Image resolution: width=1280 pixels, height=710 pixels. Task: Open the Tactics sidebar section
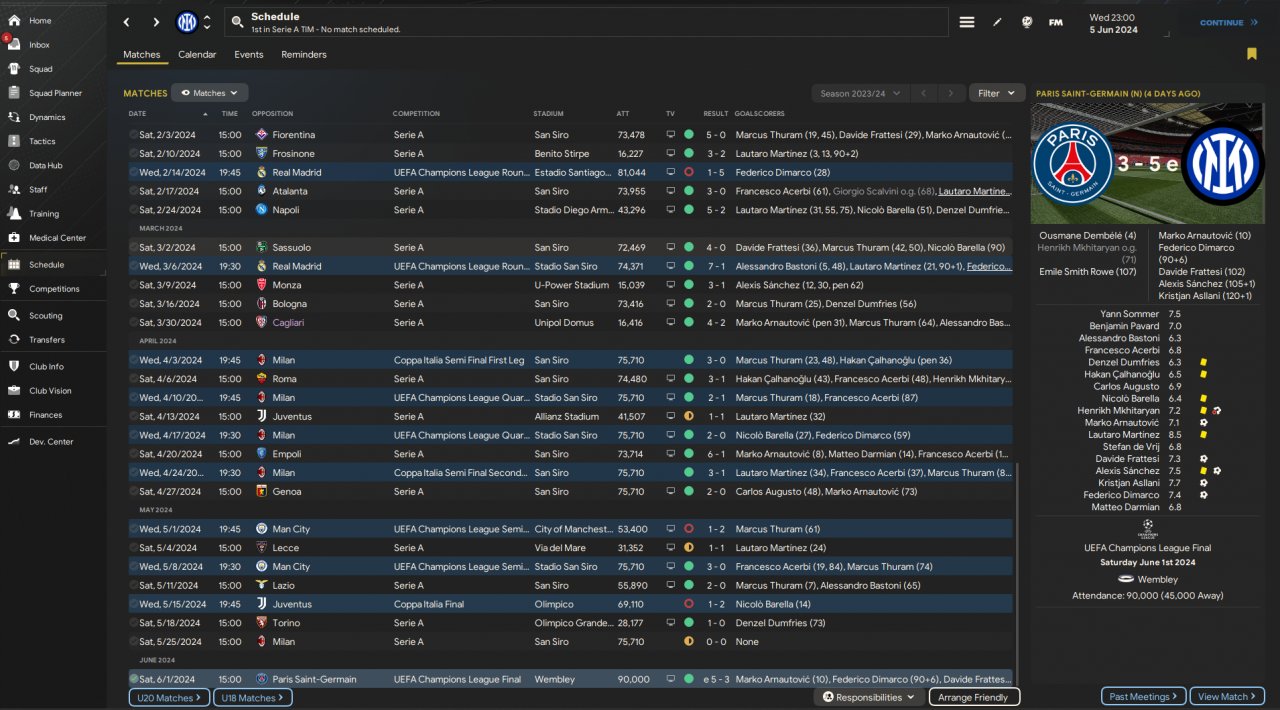coord(42,141)
